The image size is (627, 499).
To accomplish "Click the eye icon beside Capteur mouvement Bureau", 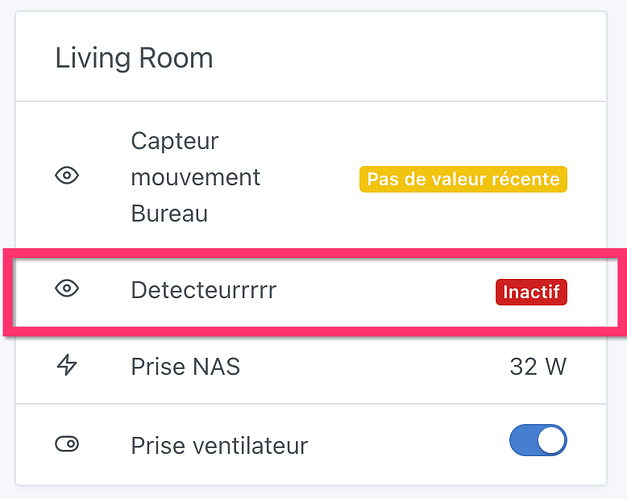I will tap(67, 176).
